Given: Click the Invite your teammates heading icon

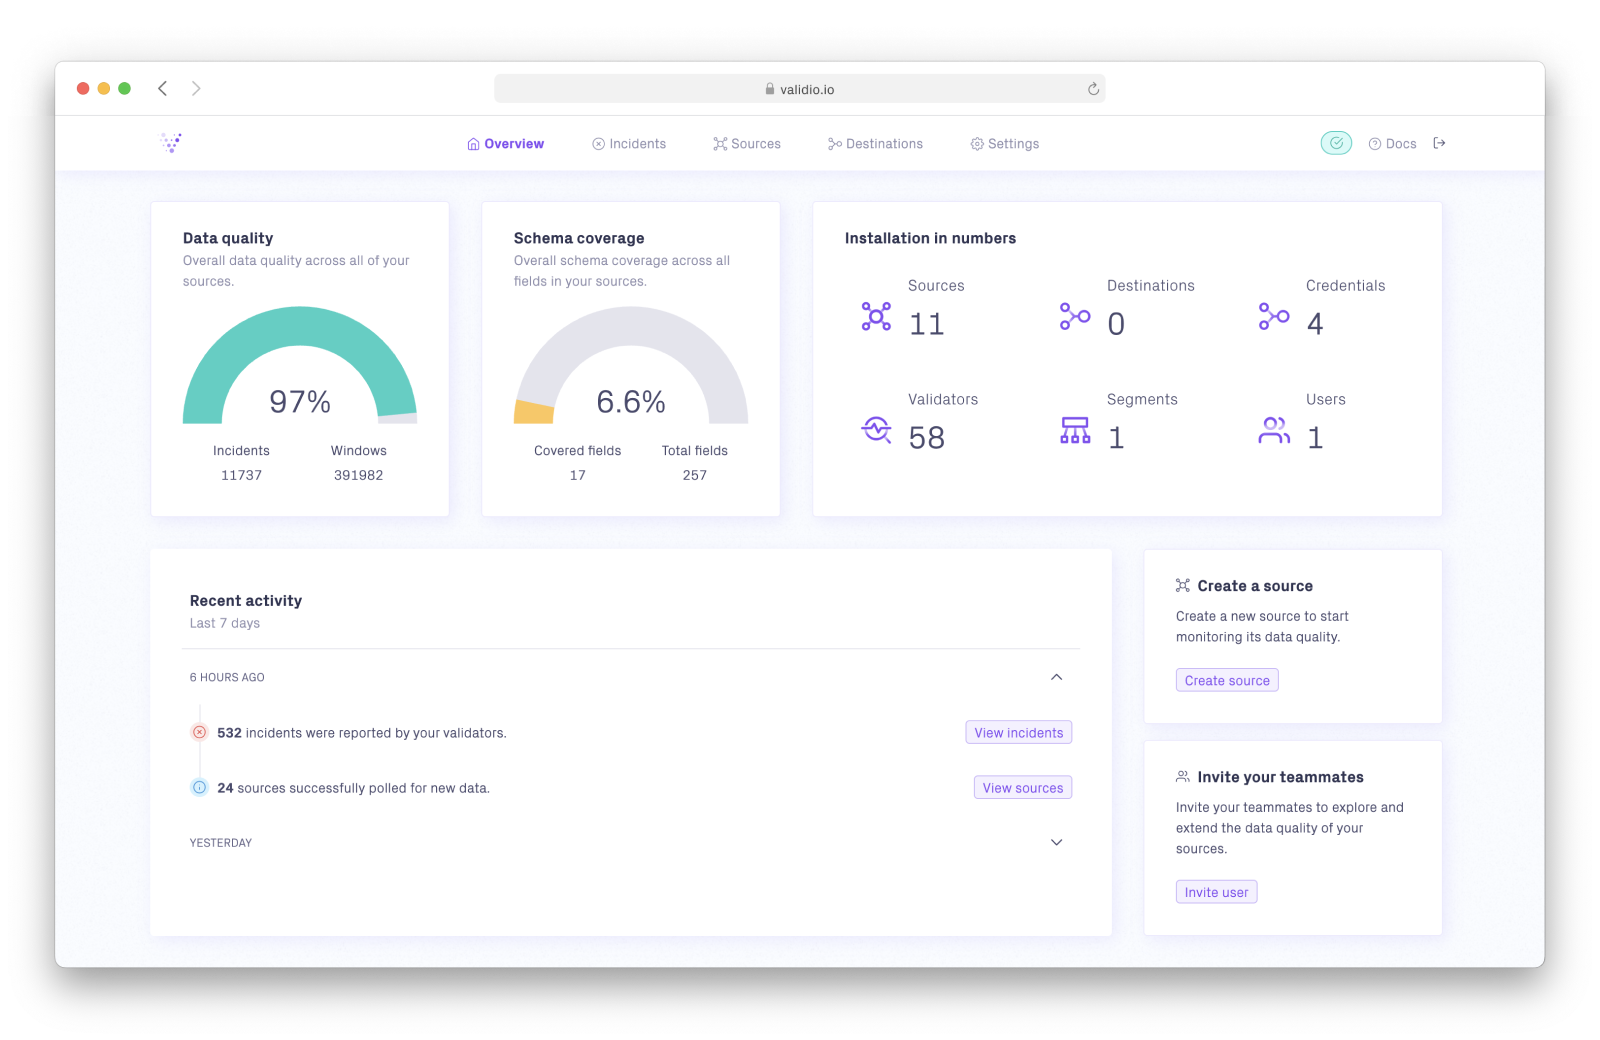Looking at the screenshot, I should coord(1183,777).
